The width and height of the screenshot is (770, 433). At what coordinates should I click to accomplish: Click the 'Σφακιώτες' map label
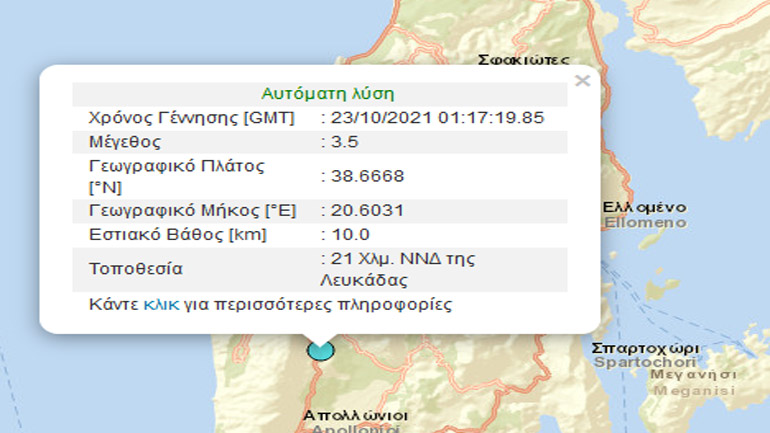tap(523, 60)
